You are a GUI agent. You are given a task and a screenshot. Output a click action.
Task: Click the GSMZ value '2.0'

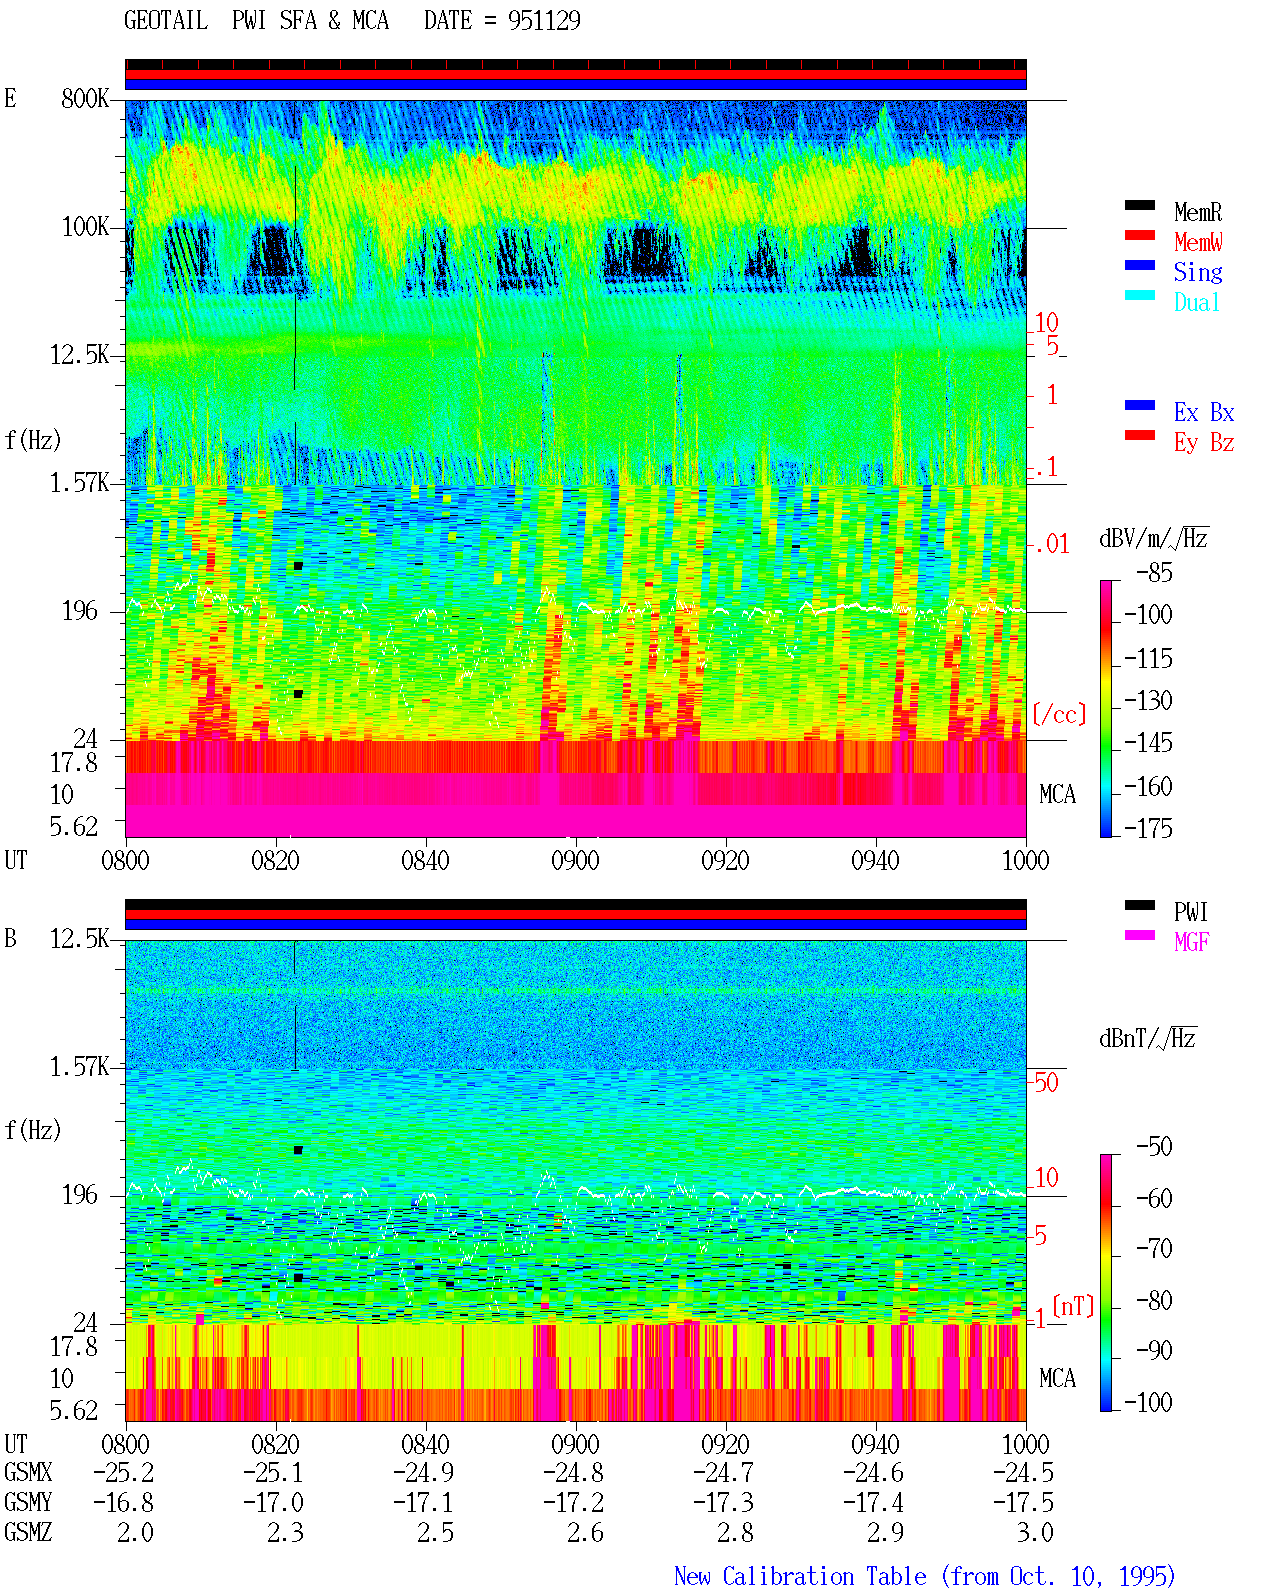pyautogui.click(x=136, y=1533)
